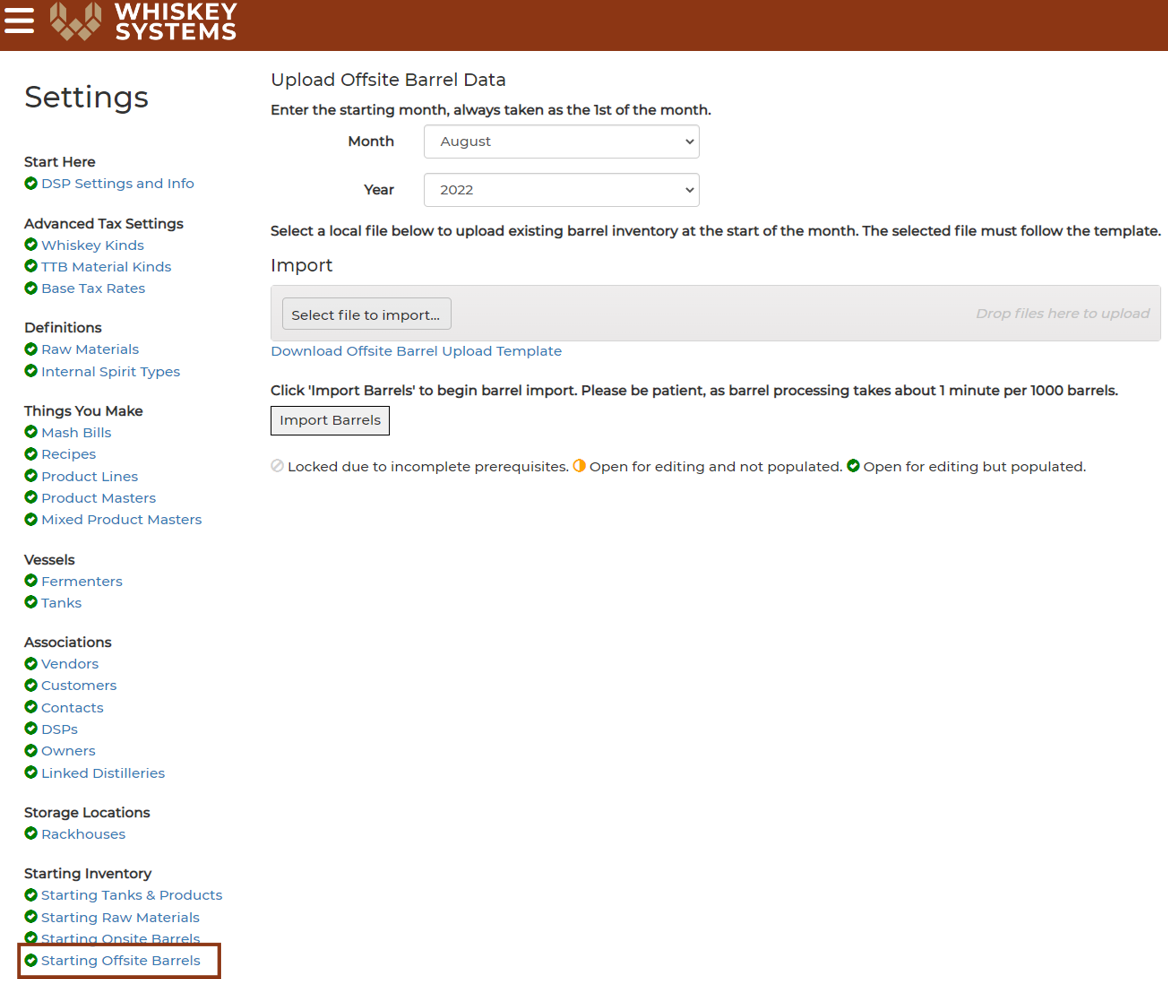Click the orange half-circle legend icon

(579, 466)
